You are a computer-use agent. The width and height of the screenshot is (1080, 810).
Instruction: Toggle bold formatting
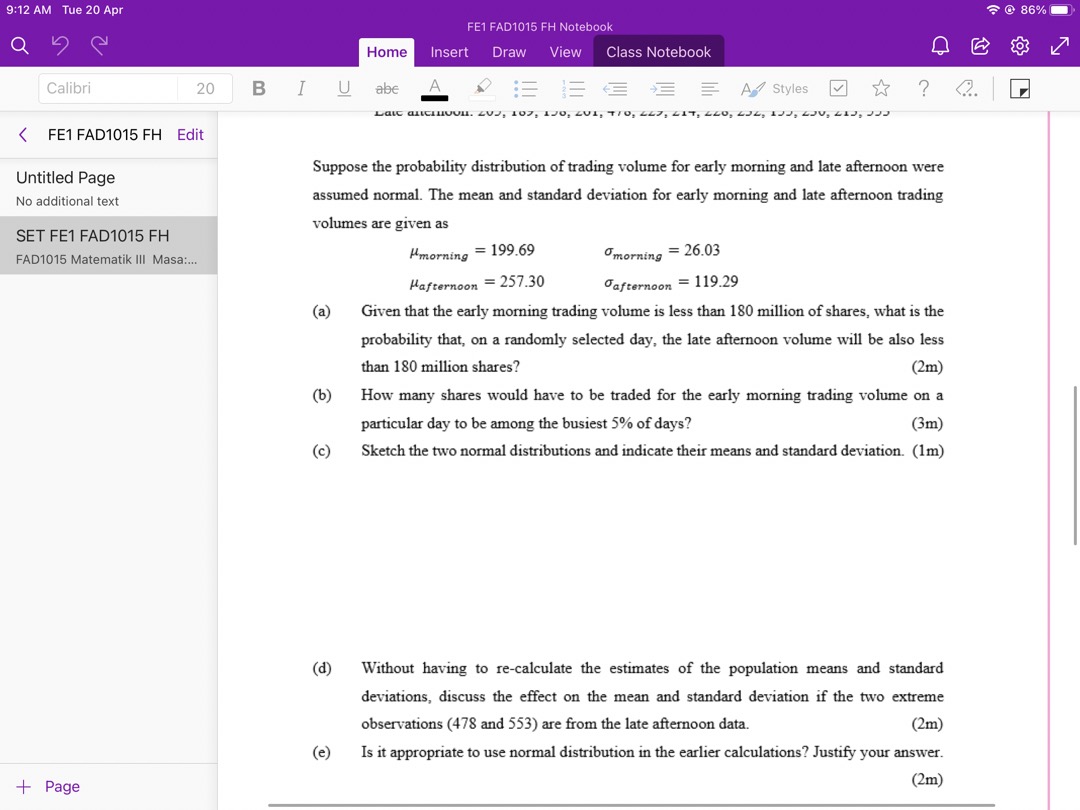click(x=258, y=88)
